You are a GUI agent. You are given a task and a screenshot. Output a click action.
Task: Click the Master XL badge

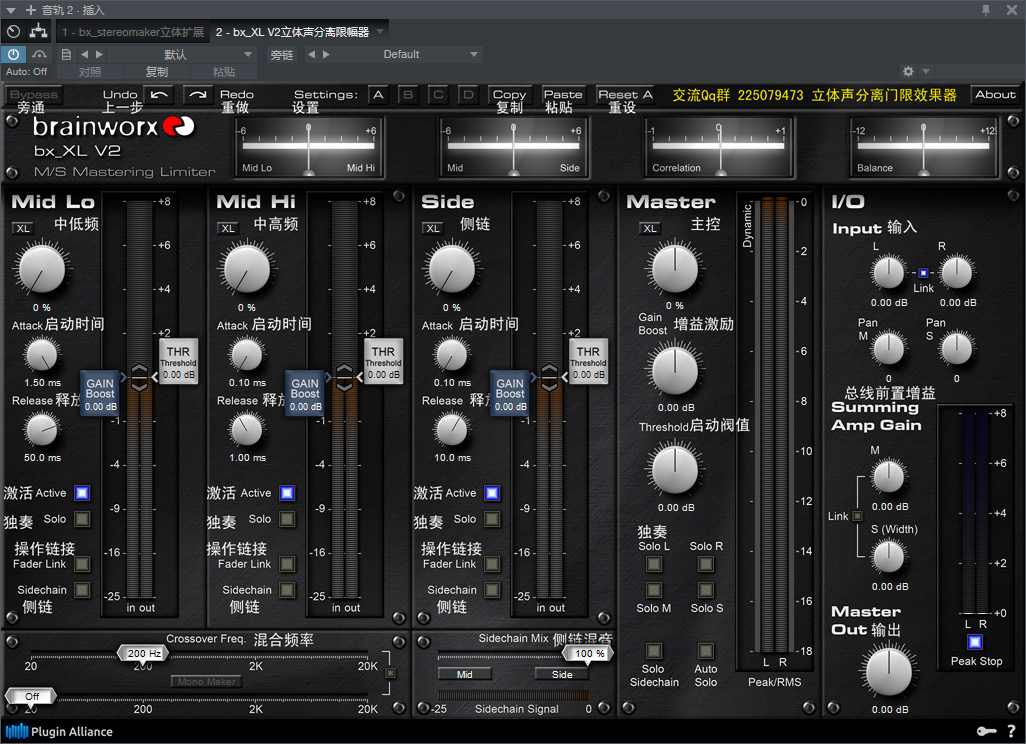tap(650, 228)
